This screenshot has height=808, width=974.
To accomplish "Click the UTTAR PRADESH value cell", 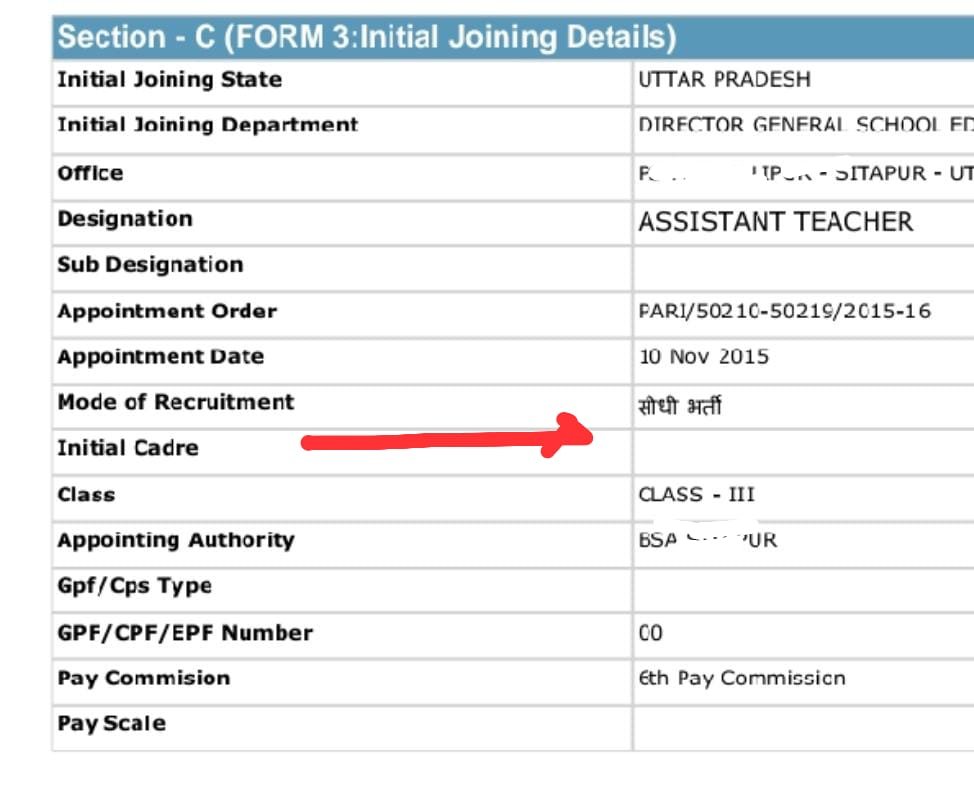I will (x=804, y=83).
